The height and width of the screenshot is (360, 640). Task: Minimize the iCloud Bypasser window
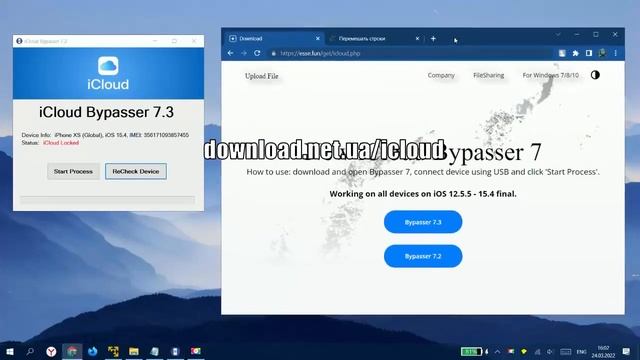[155, 41]
